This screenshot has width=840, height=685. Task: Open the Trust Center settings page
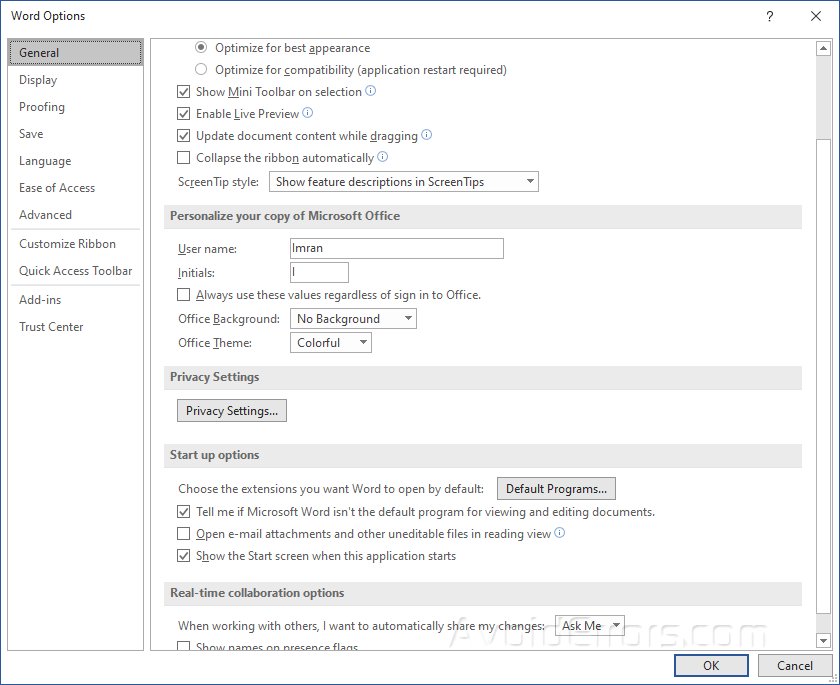pyautogui.click(x=51, y=326)
